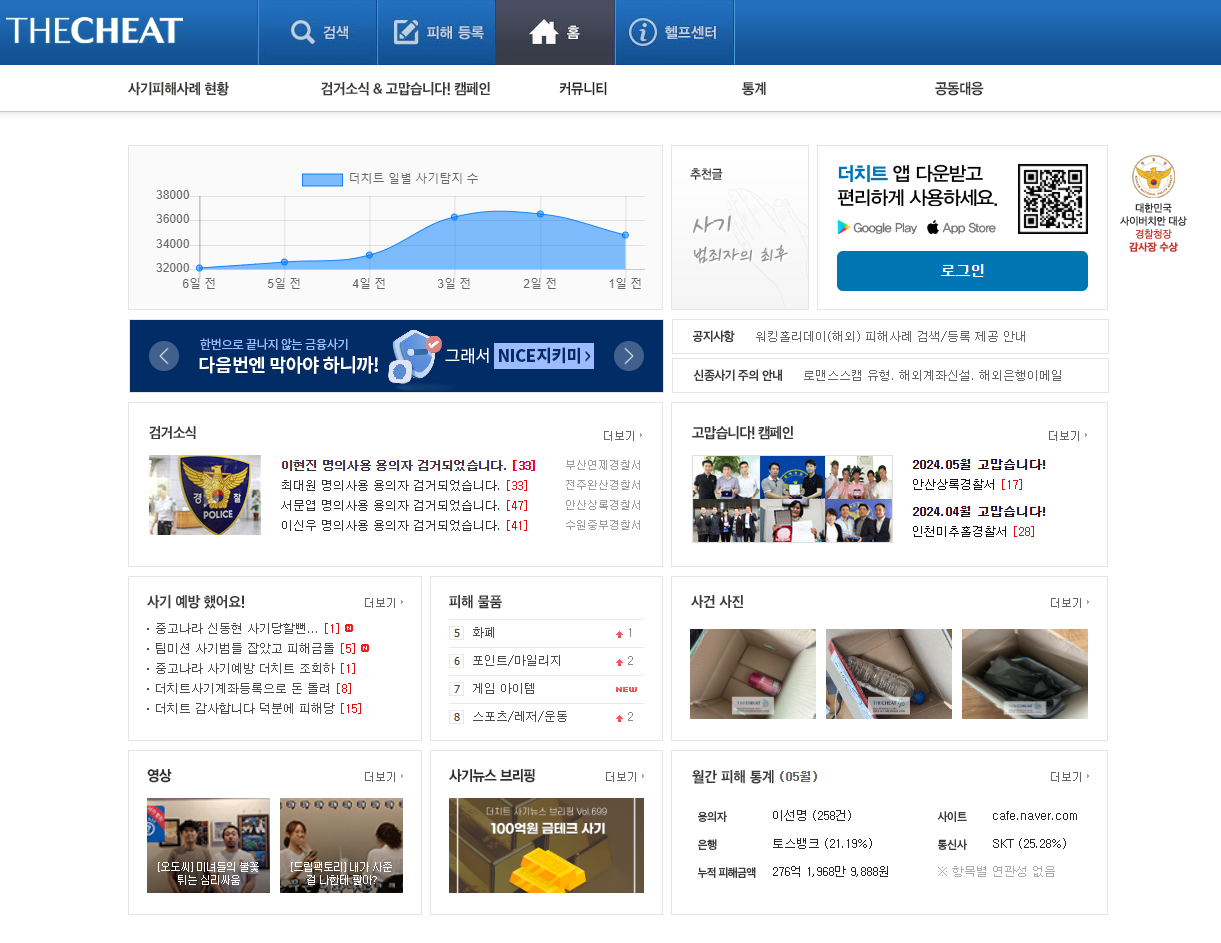Click the campaign photo collage thumbnail
The width and height of the screenshot is (1221, 943).
(792, 499)
